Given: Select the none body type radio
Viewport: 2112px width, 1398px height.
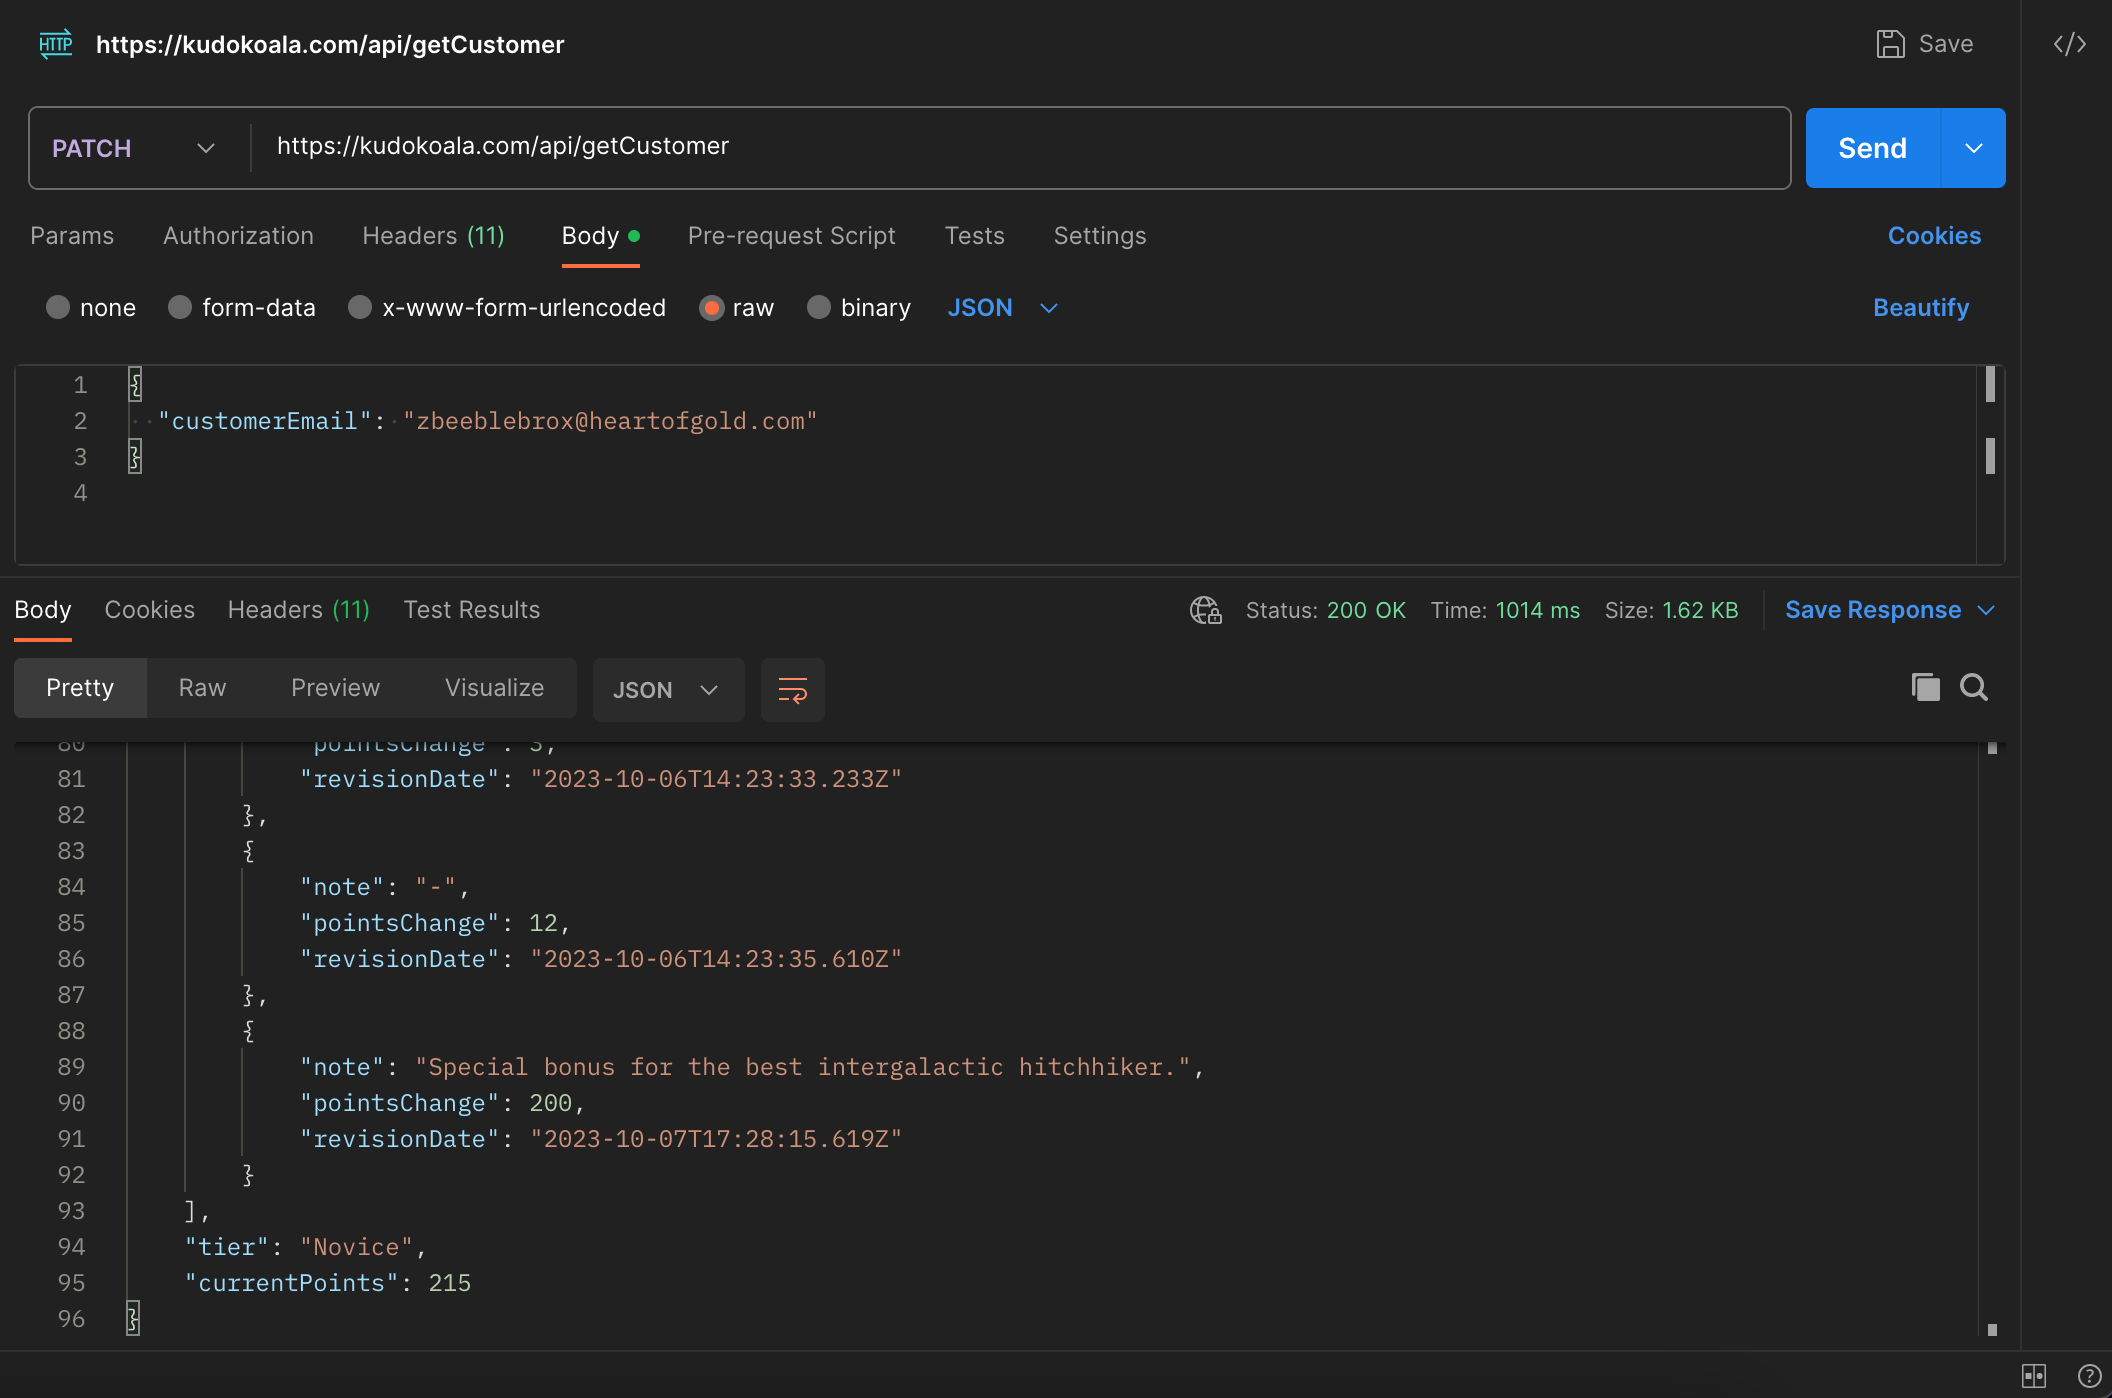Looking at the screenshot, I should (58, 307).
